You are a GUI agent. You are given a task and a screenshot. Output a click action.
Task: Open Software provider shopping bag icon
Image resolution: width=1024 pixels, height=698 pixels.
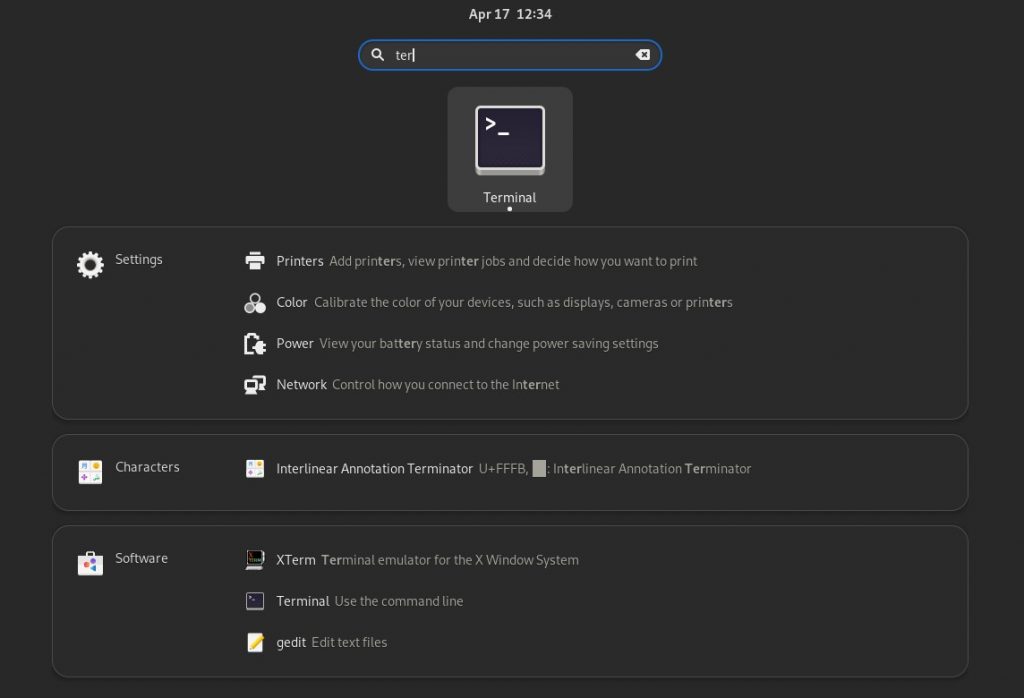pos(90,563)
